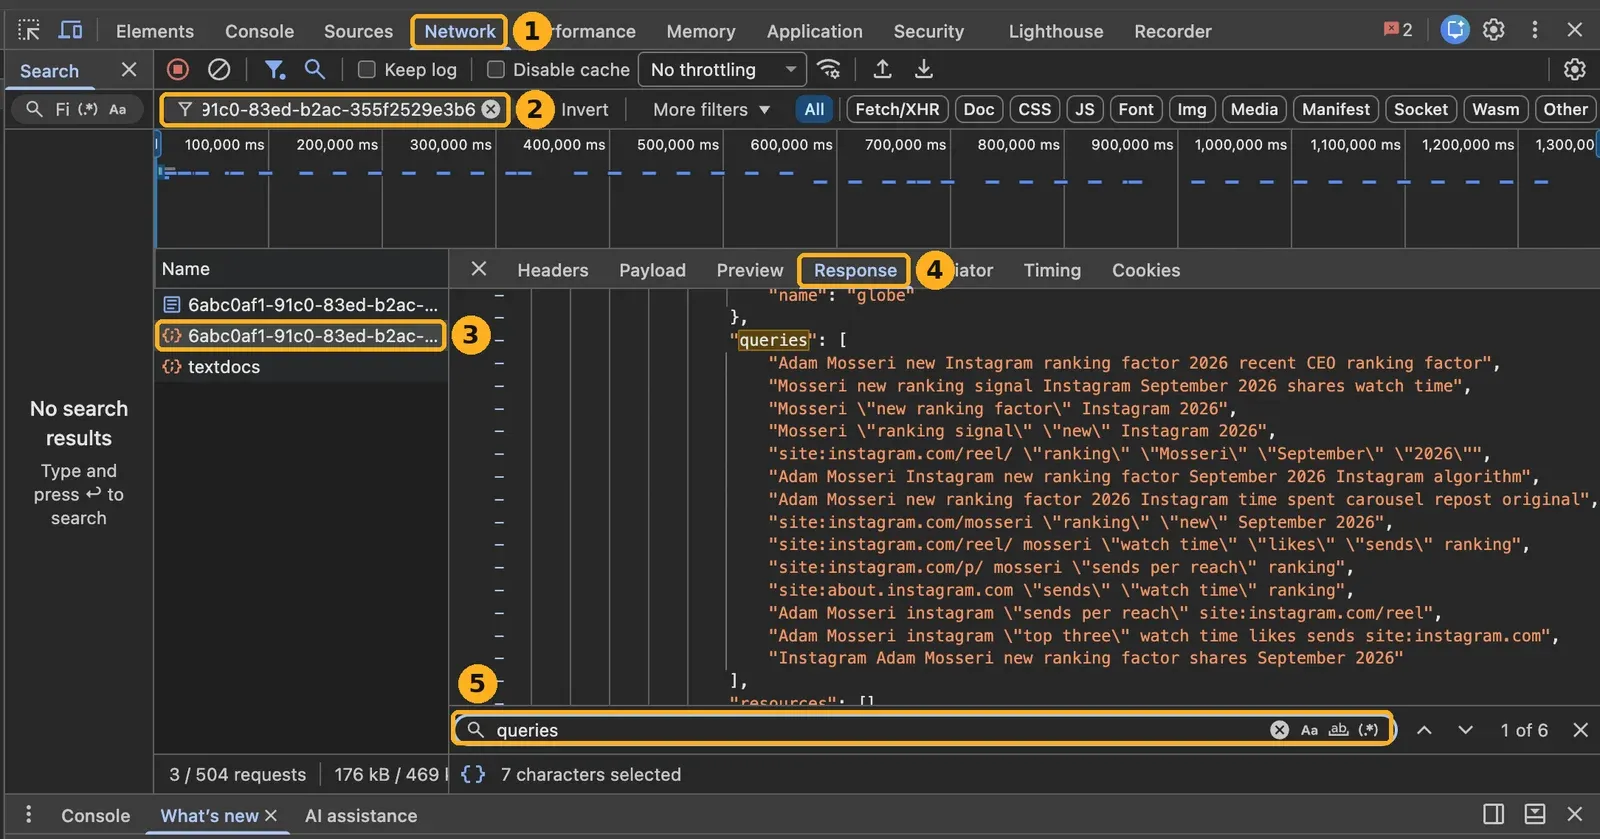The image size is (1600, 839).
Task: Toggle the drawer side dock icon
Action: pos(1493,815)
